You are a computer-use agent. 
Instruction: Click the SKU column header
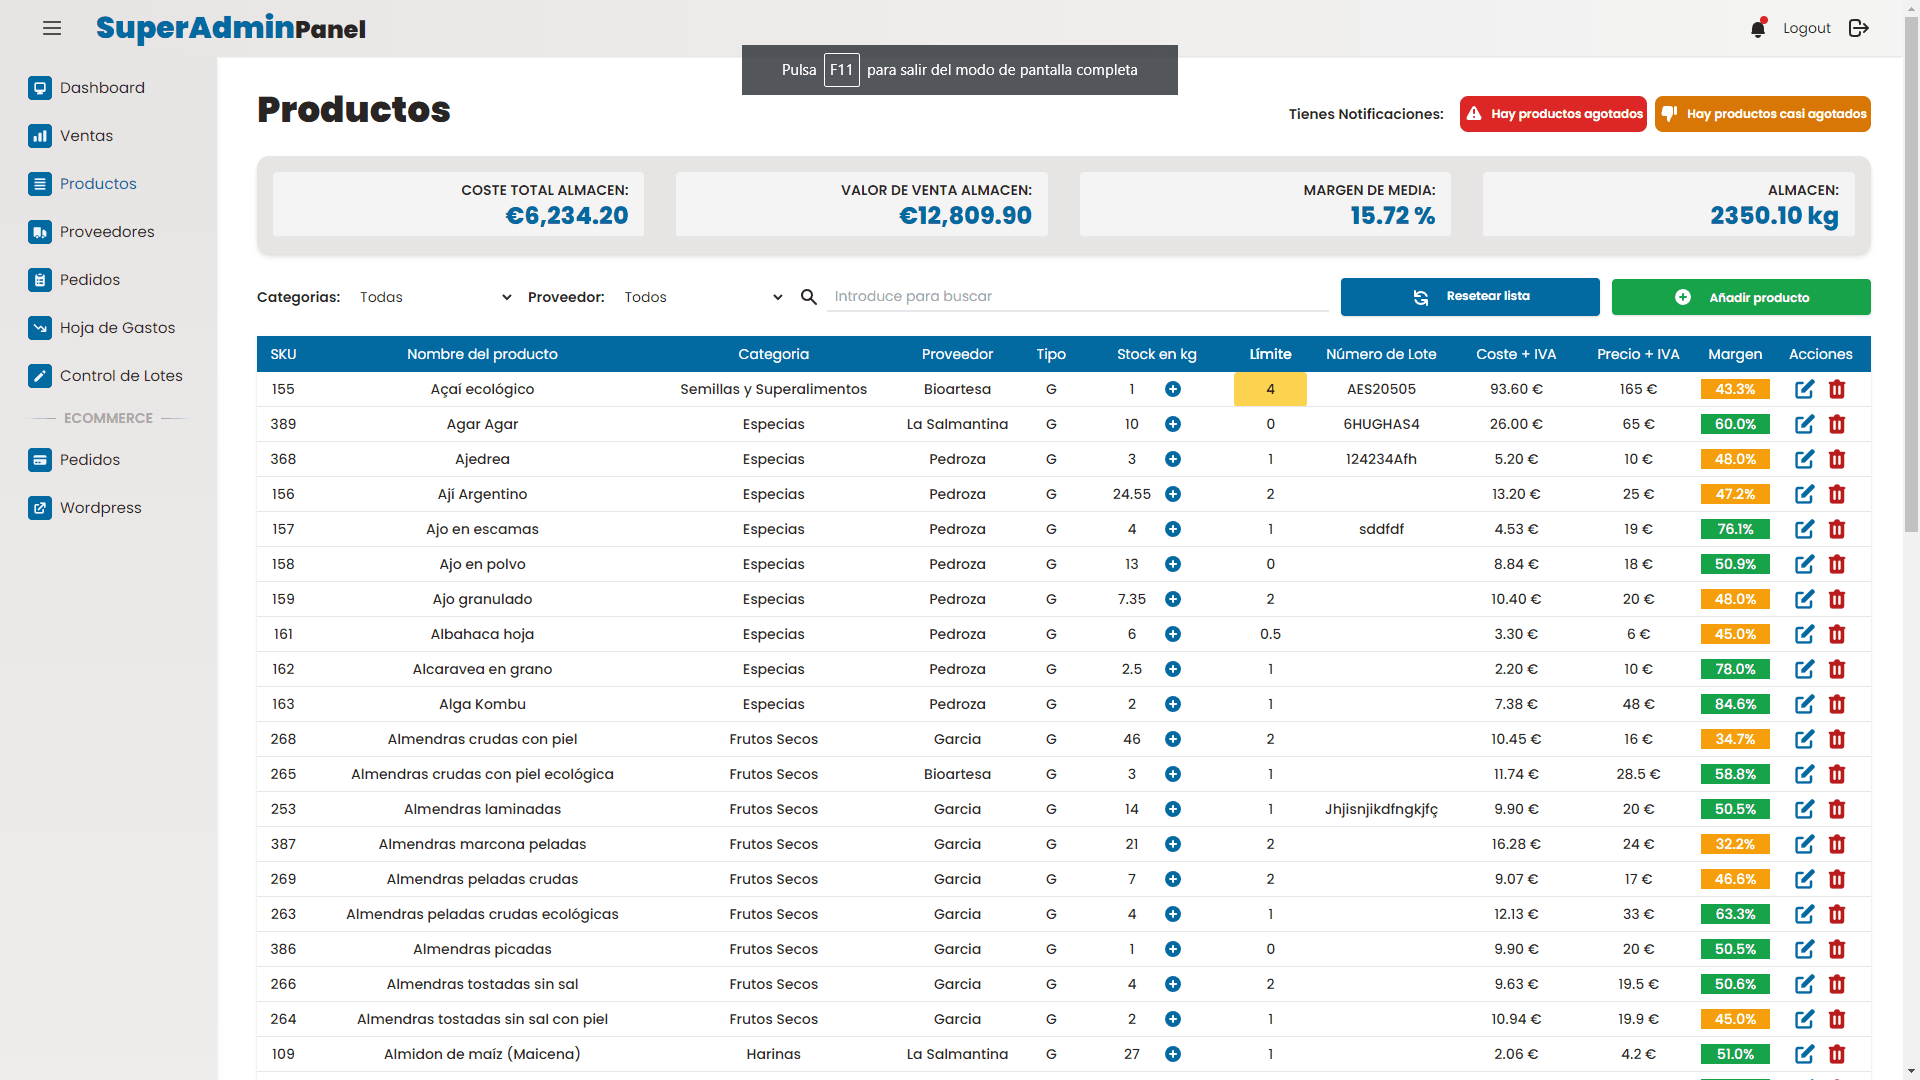(283, 354)
